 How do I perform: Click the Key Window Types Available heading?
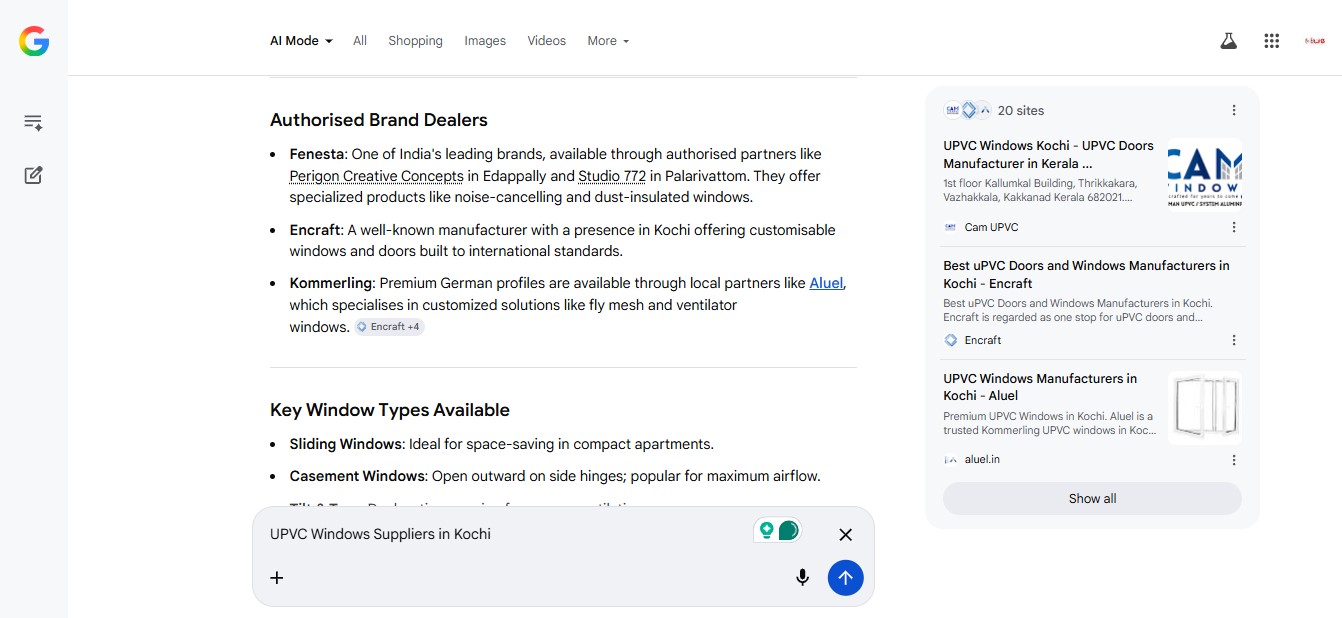click(390, 410)
